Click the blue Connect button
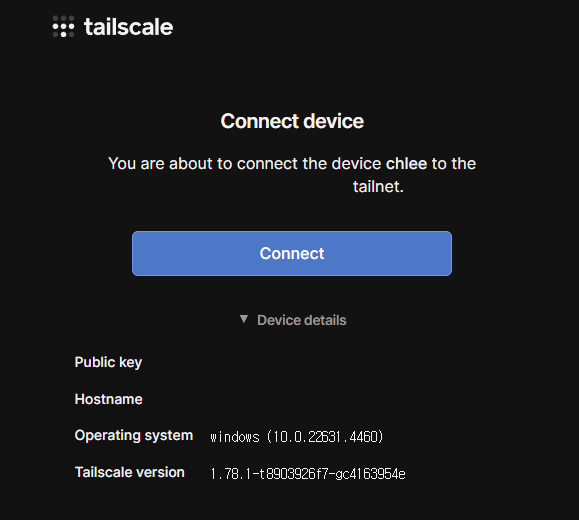The image size is (579, 520). point(292,253)
